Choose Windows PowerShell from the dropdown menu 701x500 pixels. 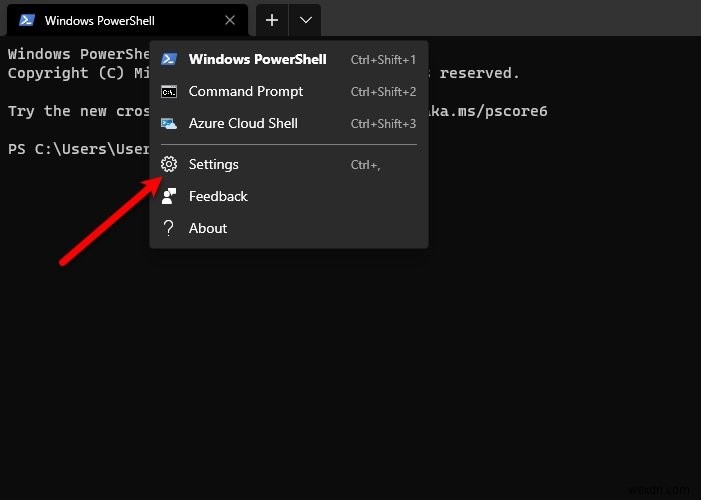(x=289, y=59)
